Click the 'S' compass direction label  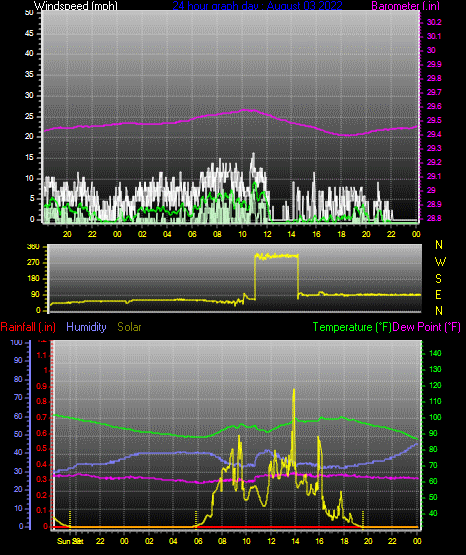click(438, 279)
